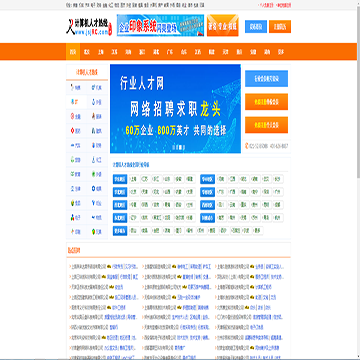Click the large blue button beside the main banner
The height and width of the screenshot is (360, 360).
(x=266, y=79)
